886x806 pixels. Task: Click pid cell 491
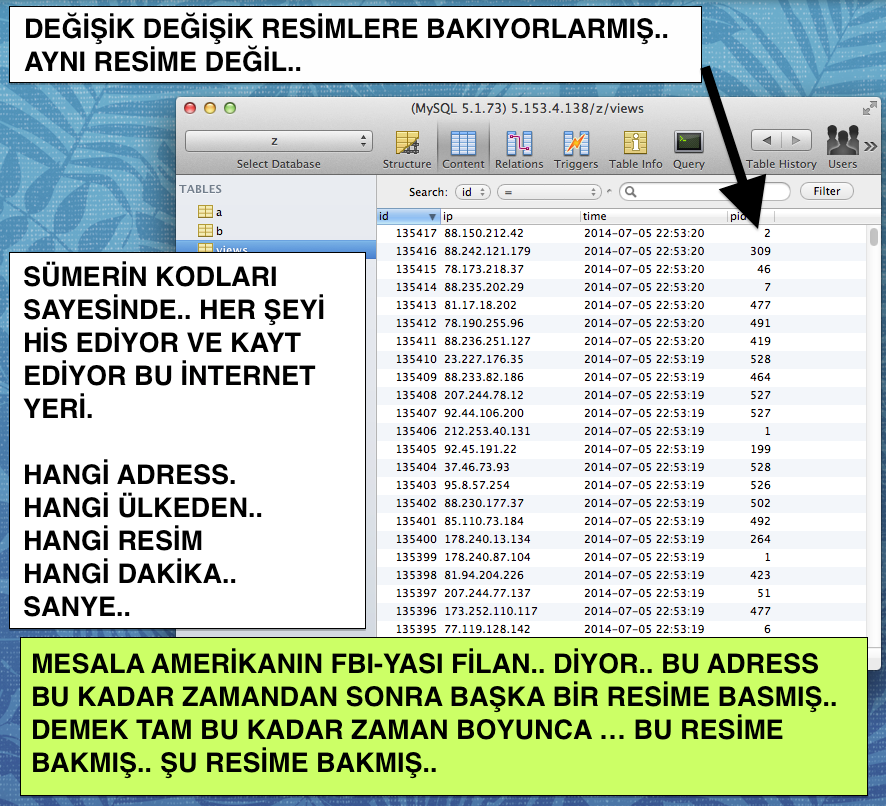click(x=760, y=323)
